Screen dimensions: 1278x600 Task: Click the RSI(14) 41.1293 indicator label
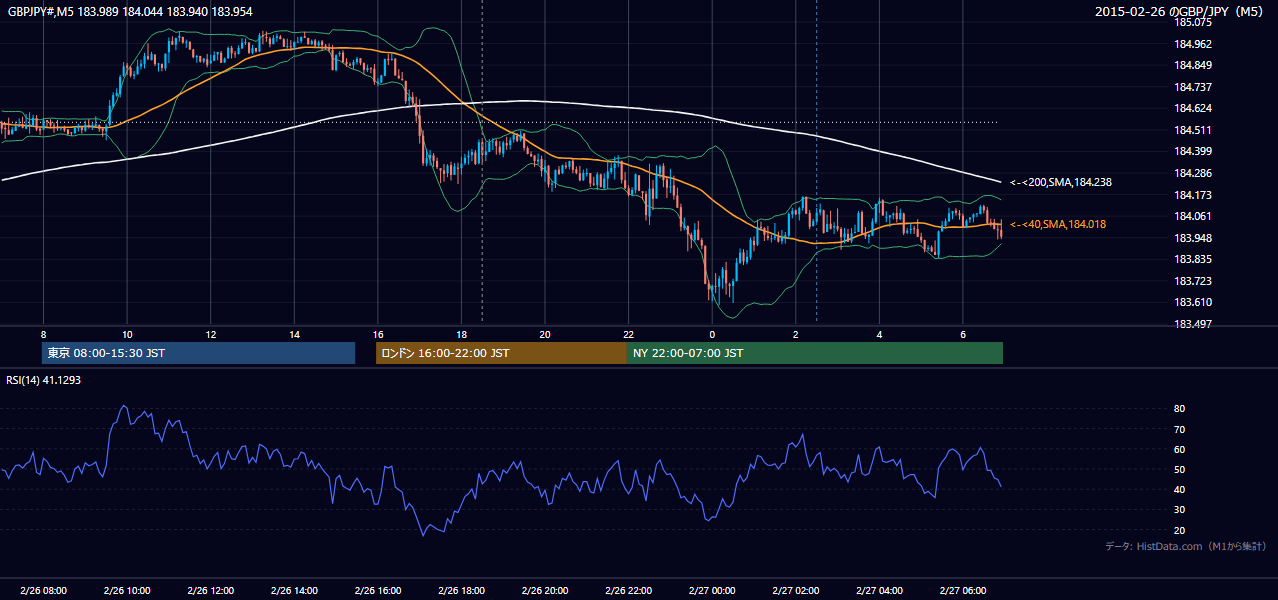click(45, 380)
